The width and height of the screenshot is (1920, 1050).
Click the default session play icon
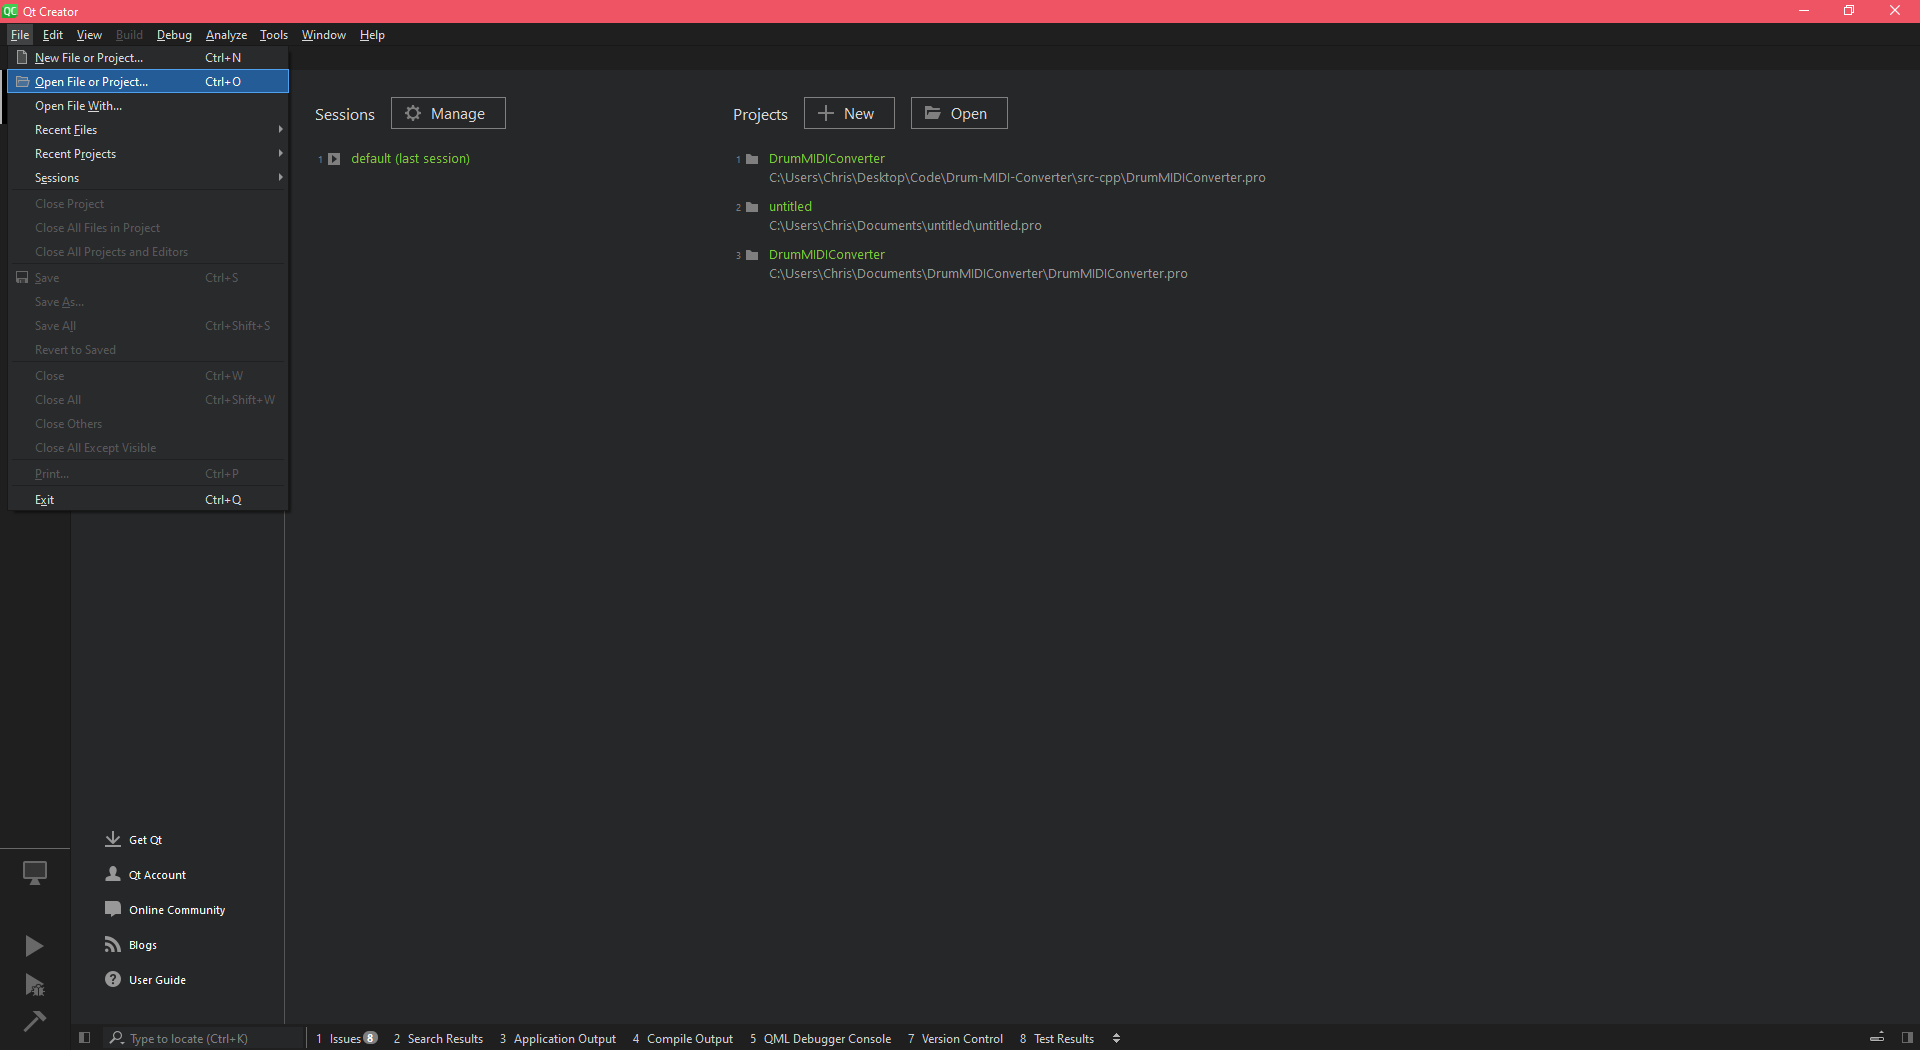coord(334,159)
